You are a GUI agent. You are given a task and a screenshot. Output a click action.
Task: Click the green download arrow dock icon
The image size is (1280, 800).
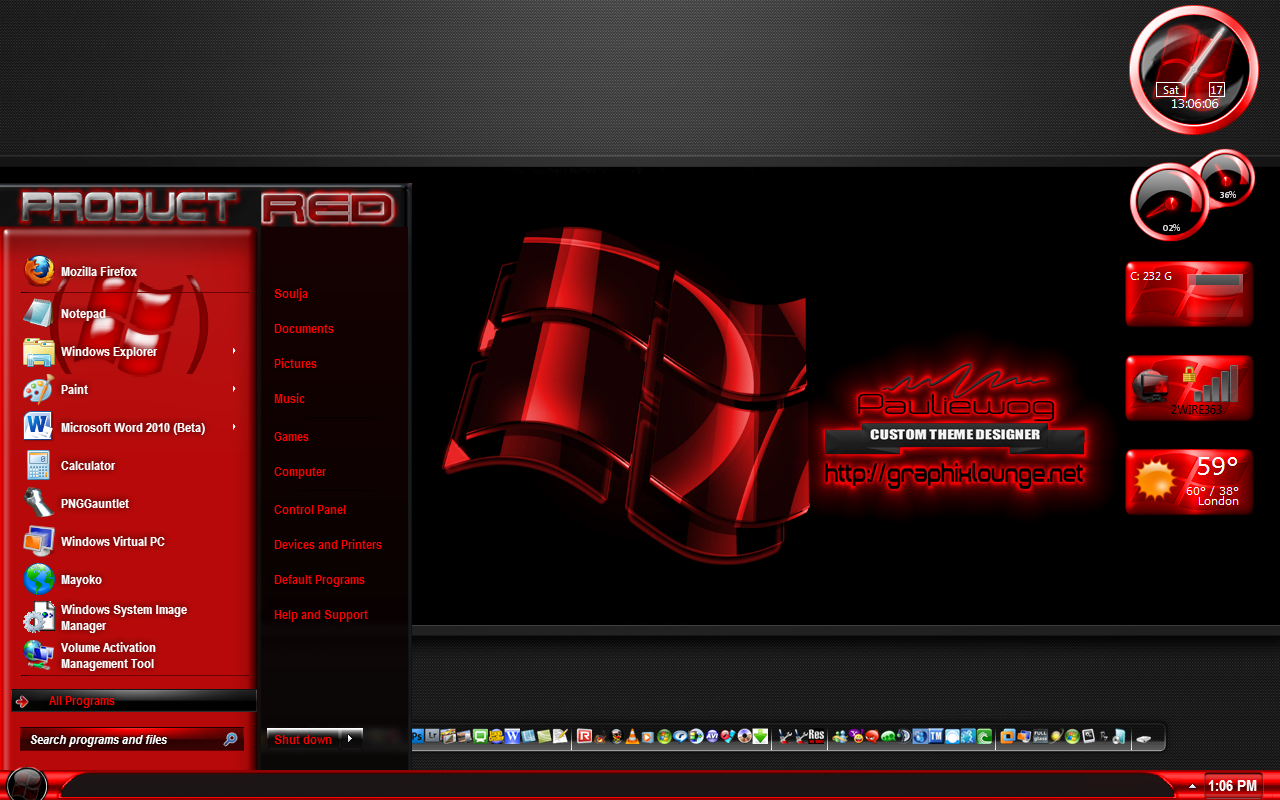click(x=760, y=736)
